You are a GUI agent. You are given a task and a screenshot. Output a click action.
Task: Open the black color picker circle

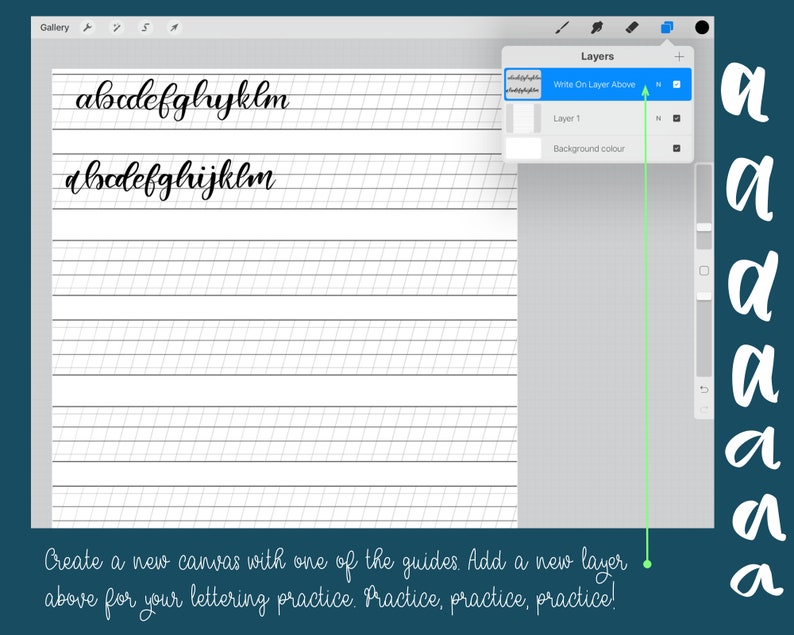coord(702,27)
